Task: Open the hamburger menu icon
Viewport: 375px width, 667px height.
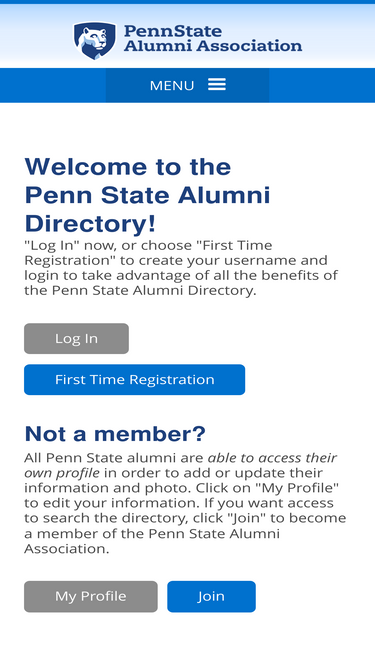Action: (217, 85)
